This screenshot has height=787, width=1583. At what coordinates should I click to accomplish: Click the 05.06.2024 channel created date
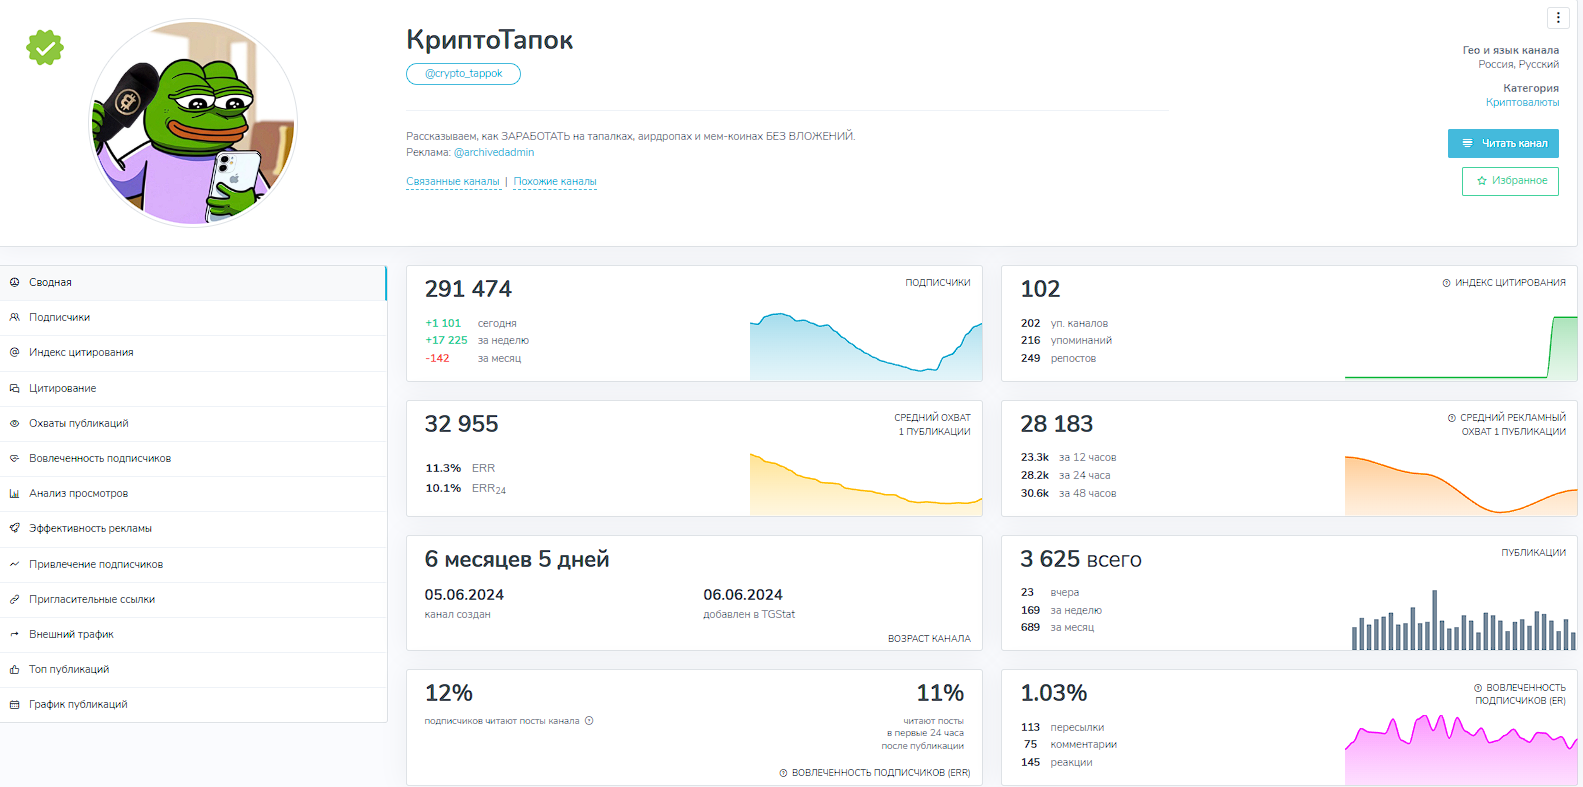pyautogui.click(x=464, y=595)
